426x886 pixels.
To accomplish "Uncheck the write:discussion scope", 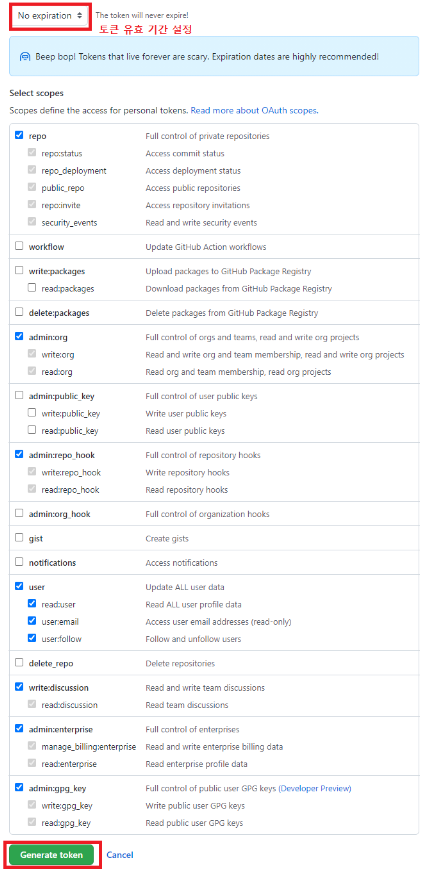I will pyautogui.click(x=19, y=687).
